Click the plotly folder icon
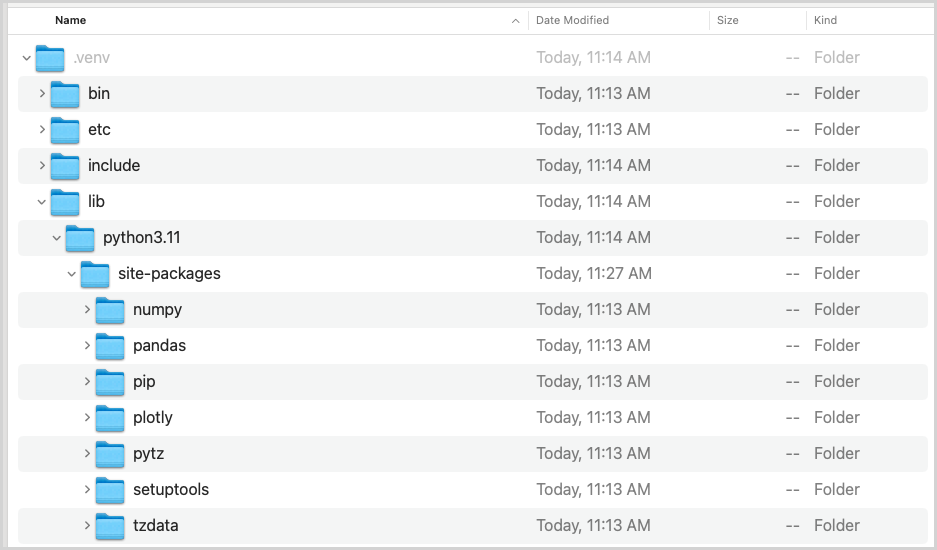 [110, 417]
